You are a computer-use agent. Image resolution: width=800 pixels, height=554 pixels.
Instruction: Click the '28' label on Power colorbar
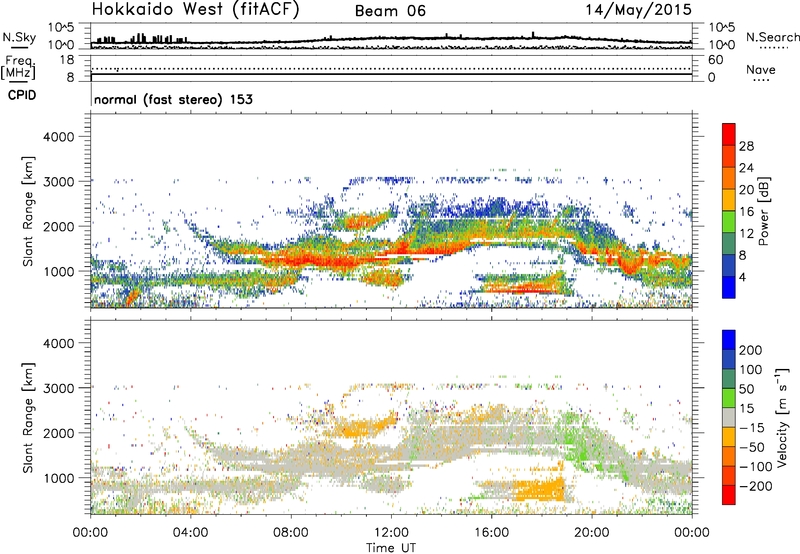click(x=746, y=146)
